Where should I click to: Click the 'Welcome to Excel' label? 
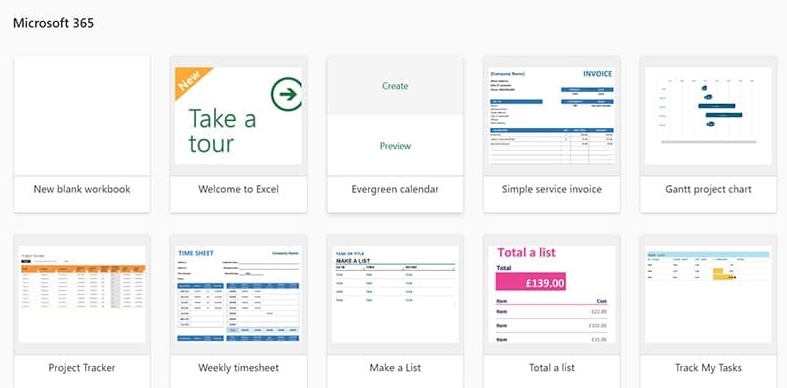(238, 189)
